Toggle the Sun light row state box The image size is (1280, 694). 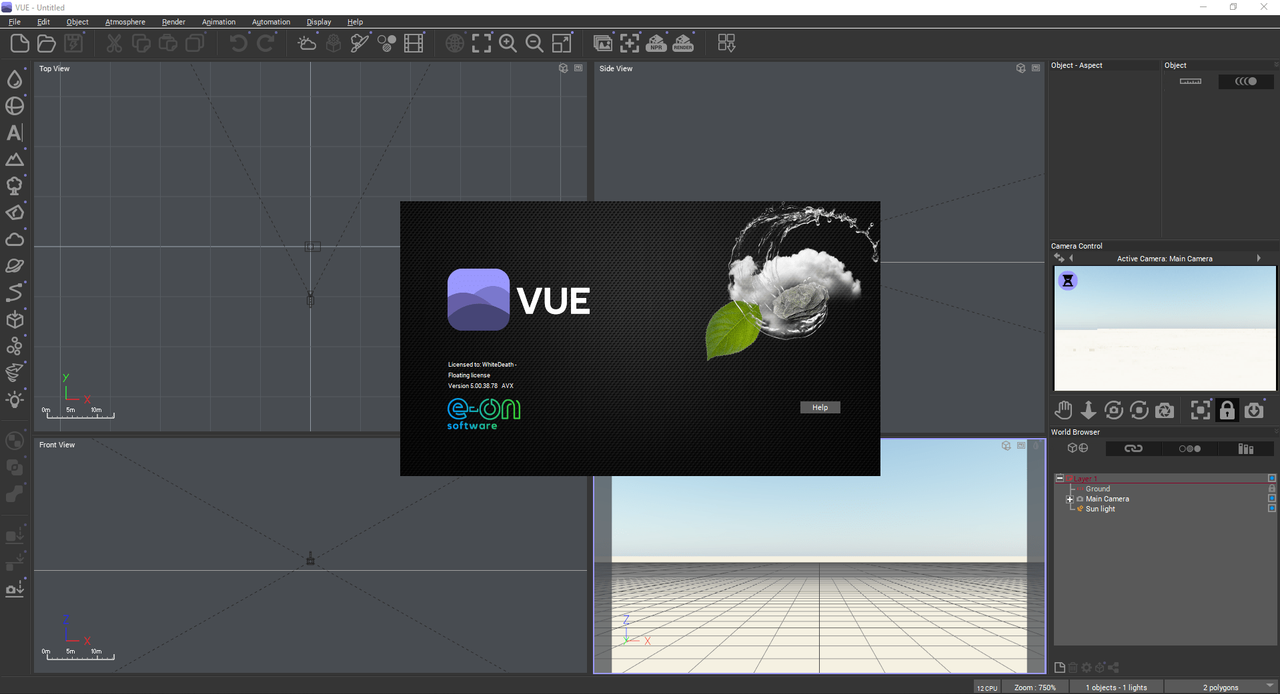[x=1272, y=508]
